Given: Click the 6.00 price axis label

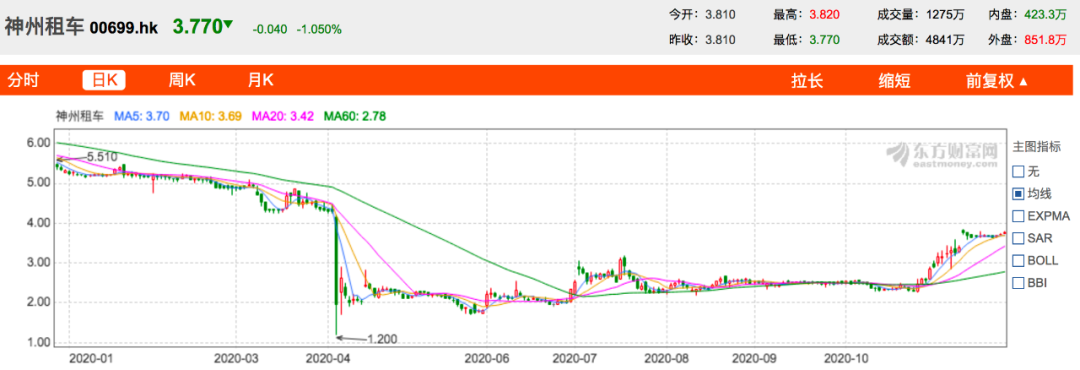Looking at the screenshot, I should 39,143.
